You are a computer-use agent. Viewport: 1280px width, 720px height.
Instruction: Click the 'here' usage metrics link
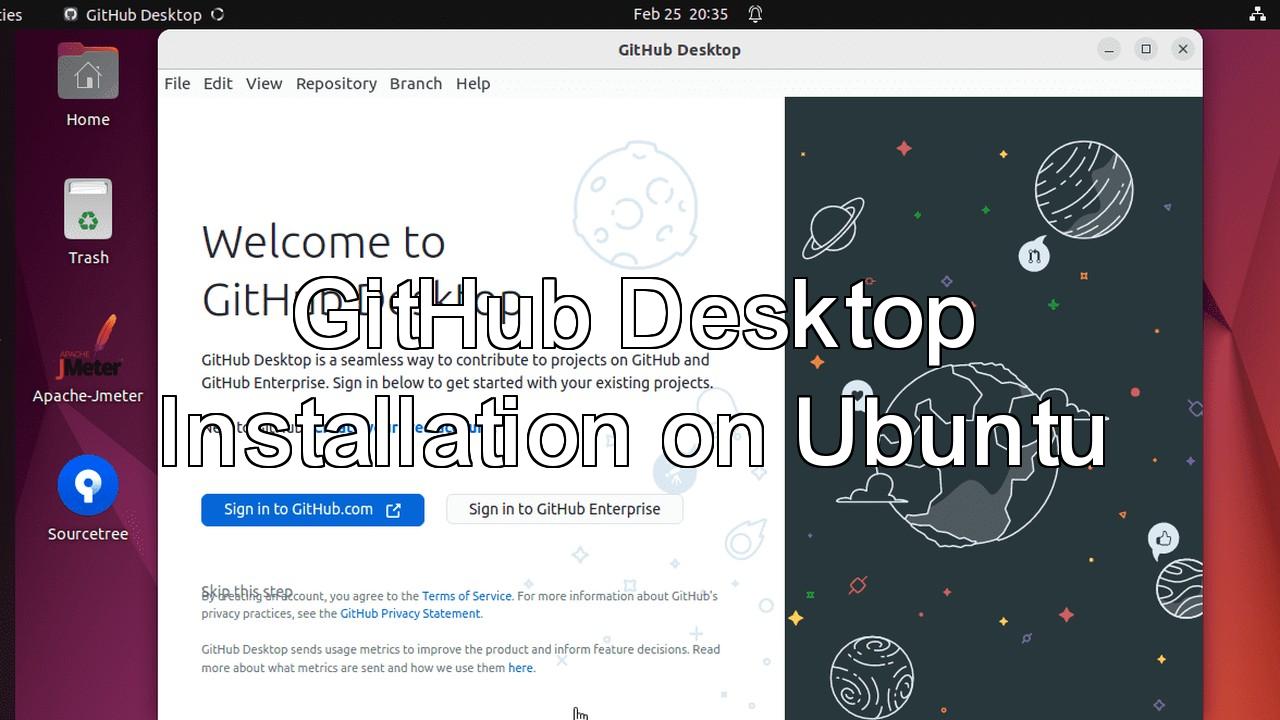tap(520, 668)
